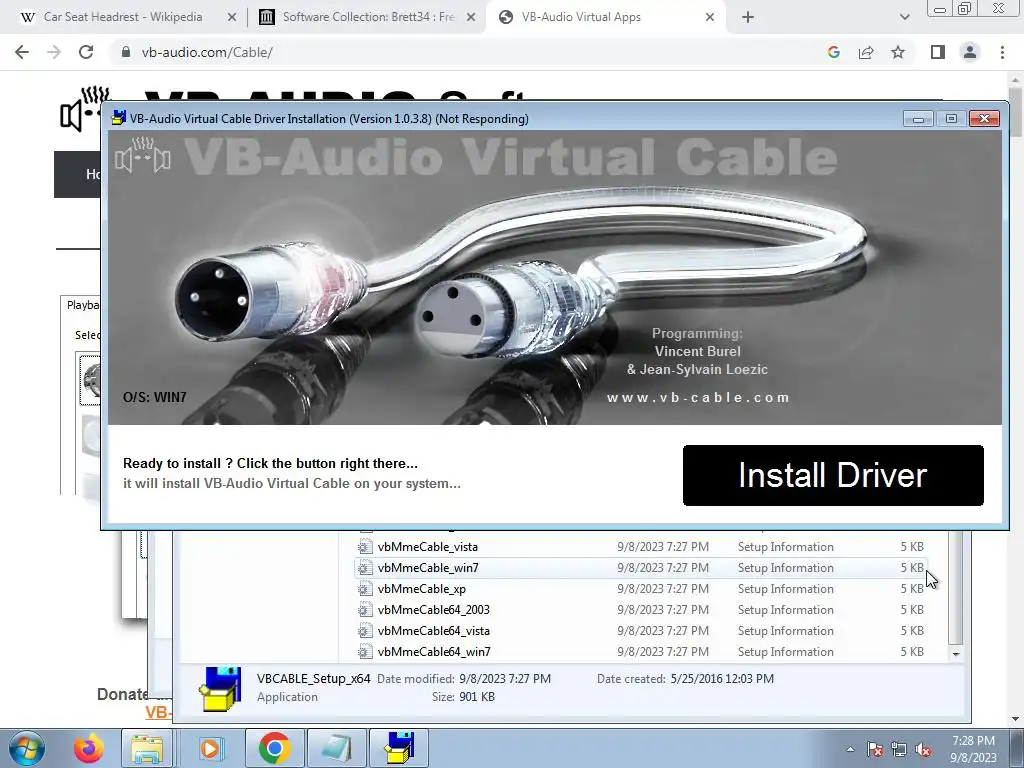Go forward in browser history
The image size is (1024, 768).
[x=54, y=52]
